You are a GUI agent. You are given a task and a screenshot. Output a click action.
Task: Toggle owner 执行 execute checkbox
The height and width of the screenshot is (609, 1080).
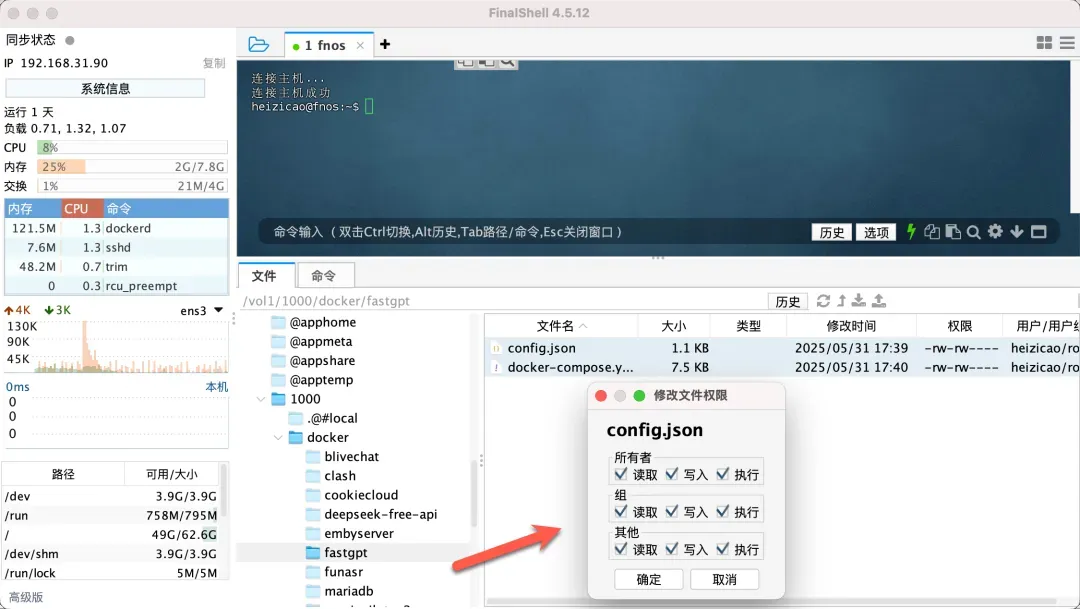pyautogui.click(x=723, y=474)
